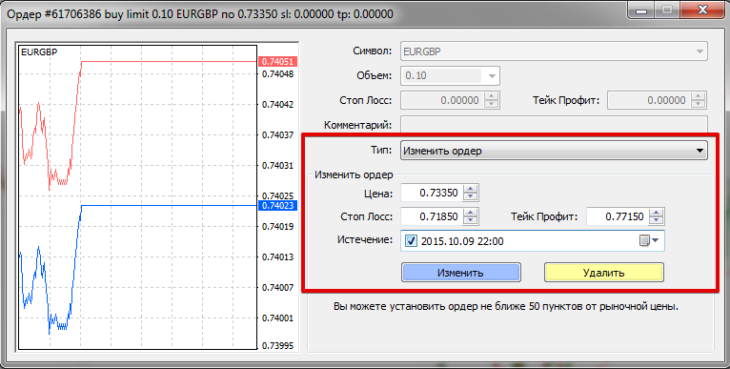
Task: Click the red ask price label 0.74051
Action: pos(277,62)
